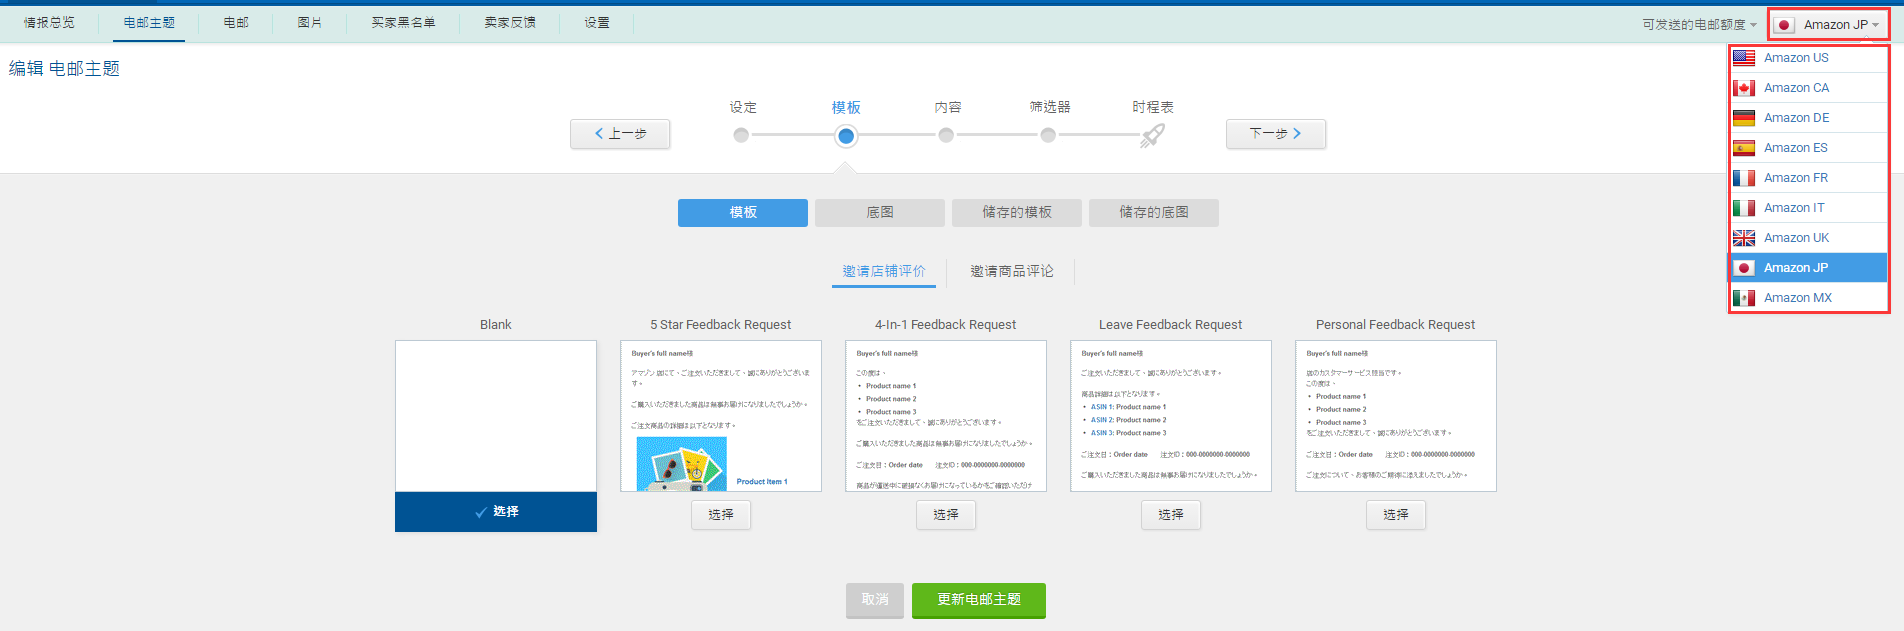The image size is (1904, 631).
Task: Open the Amazon JP marketplace dropdown
Action: 1829,25
